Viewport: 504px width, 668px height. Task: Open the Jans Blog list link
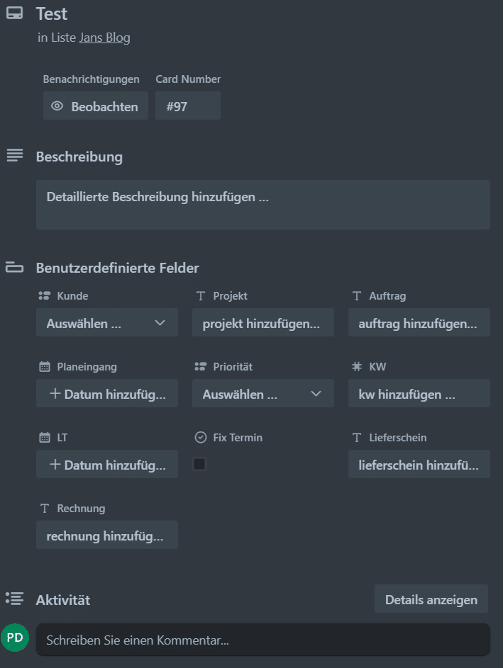[104, 37]
